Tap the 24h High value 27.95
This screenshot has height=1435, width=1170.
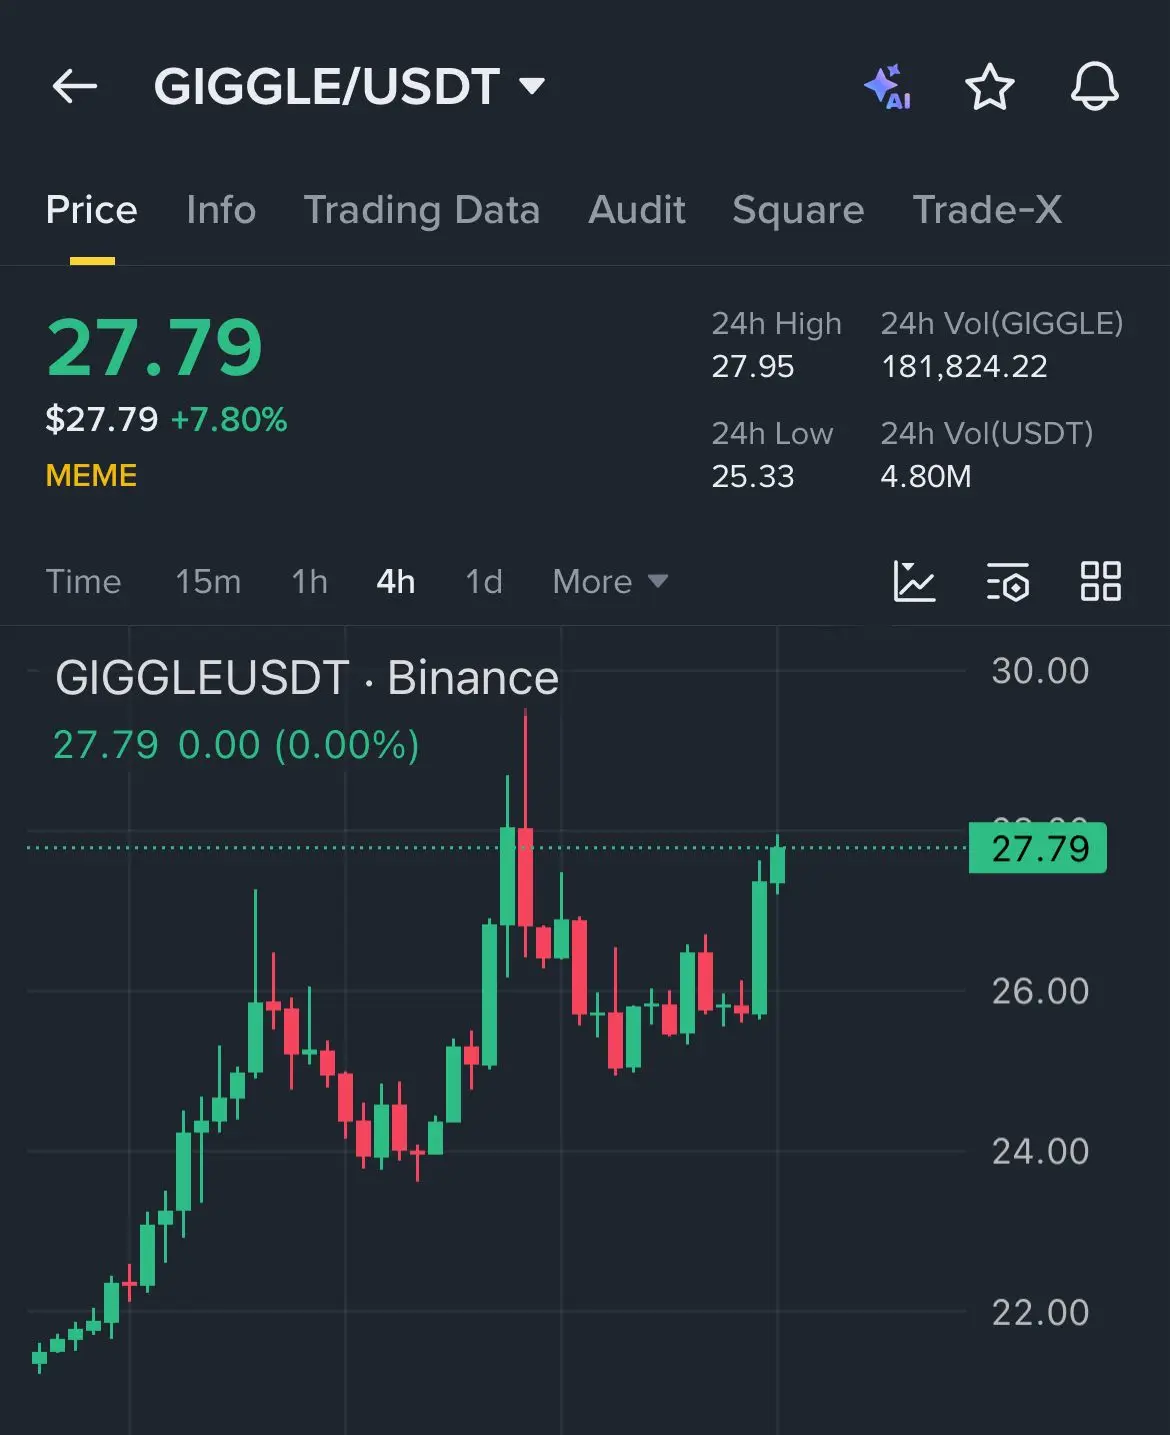pyautogui.click(x=753, y=367)
